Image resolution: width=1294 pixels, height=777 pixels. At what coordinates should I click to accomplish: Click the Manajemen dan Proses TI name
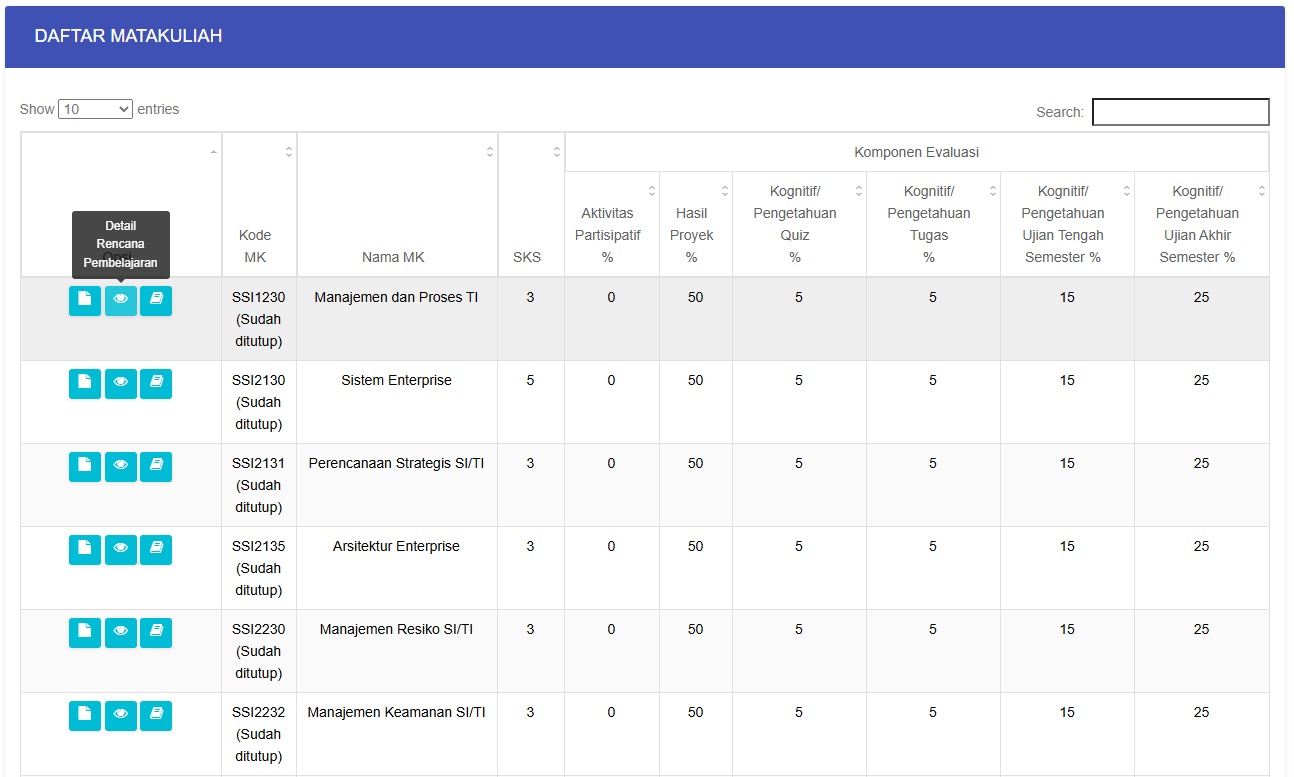pos(396,297)
